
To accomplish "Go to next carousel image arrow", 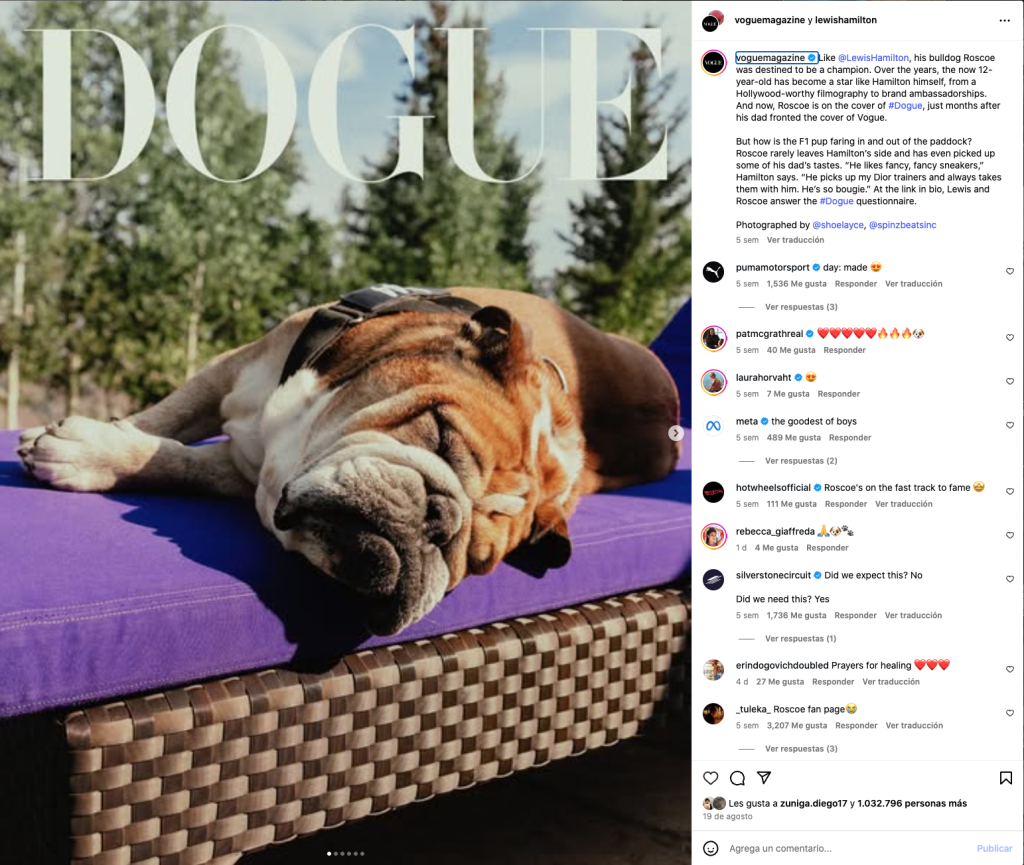I will 676,433.
